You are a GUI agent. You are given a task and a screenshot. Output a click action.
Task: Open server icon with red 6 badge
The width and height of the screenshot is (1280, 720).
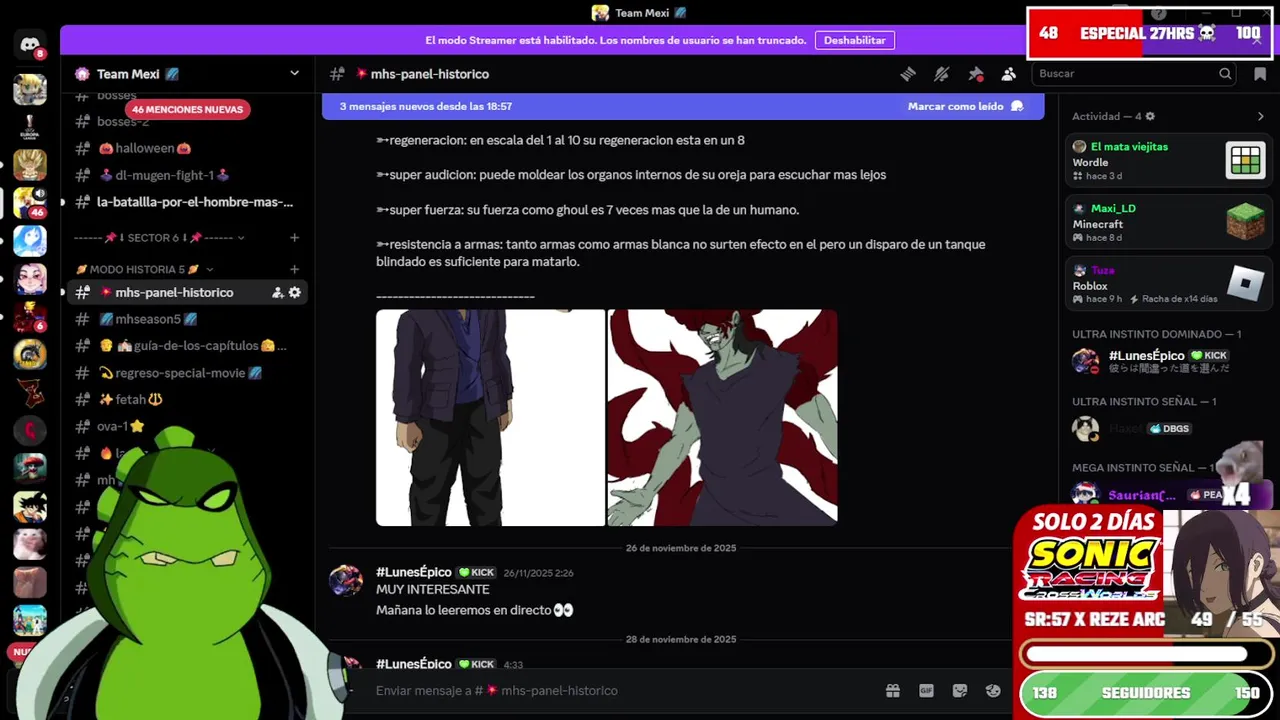click(x=30, y=316)
